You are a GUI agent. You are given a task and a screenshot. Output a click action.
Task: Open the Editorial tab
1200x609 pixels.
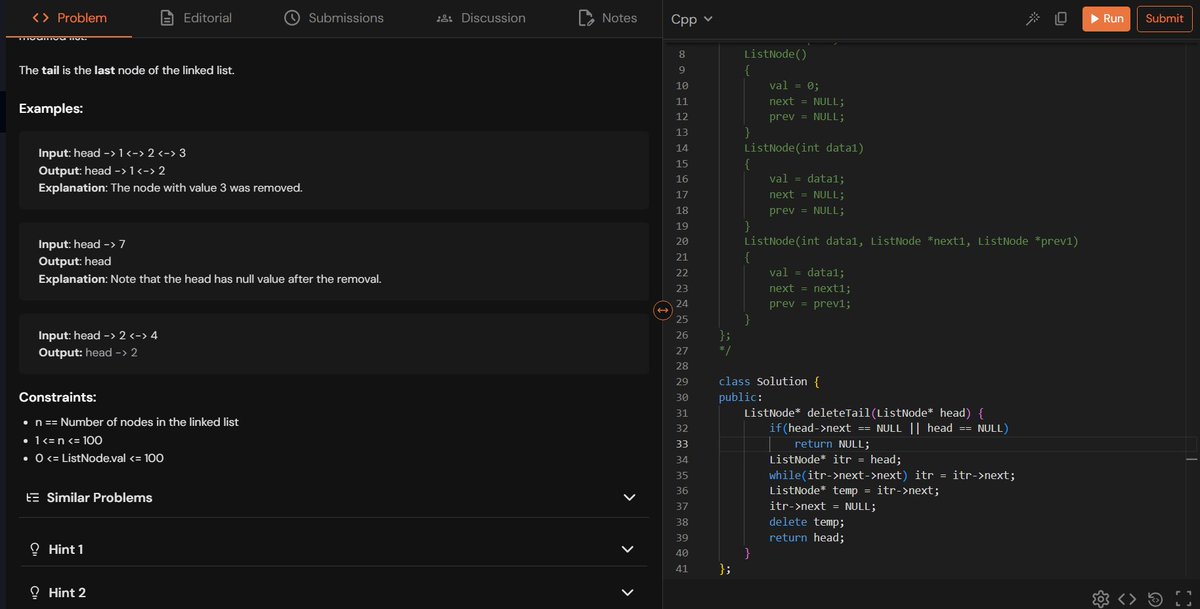click(x=196, y=18)
